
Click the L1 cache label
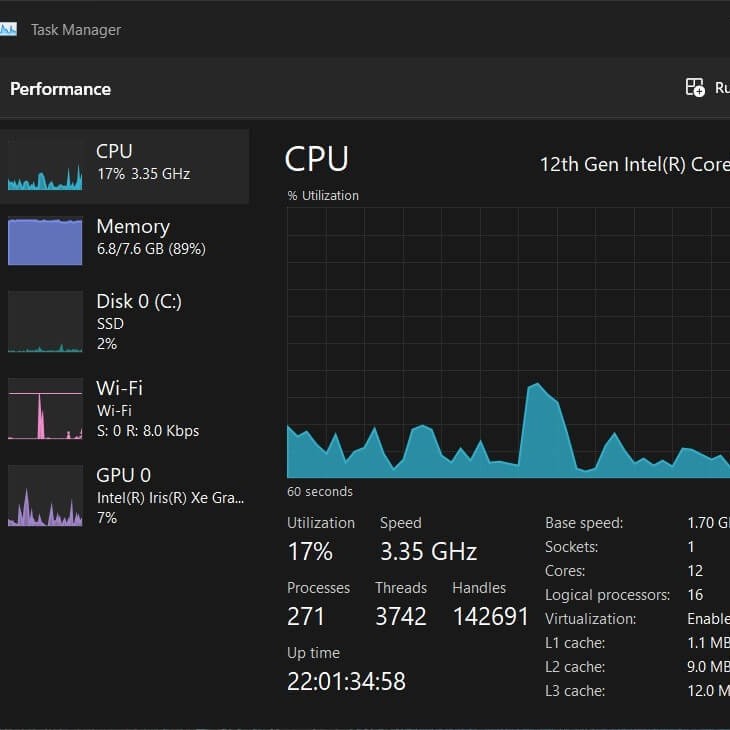[x=575, y=643]
